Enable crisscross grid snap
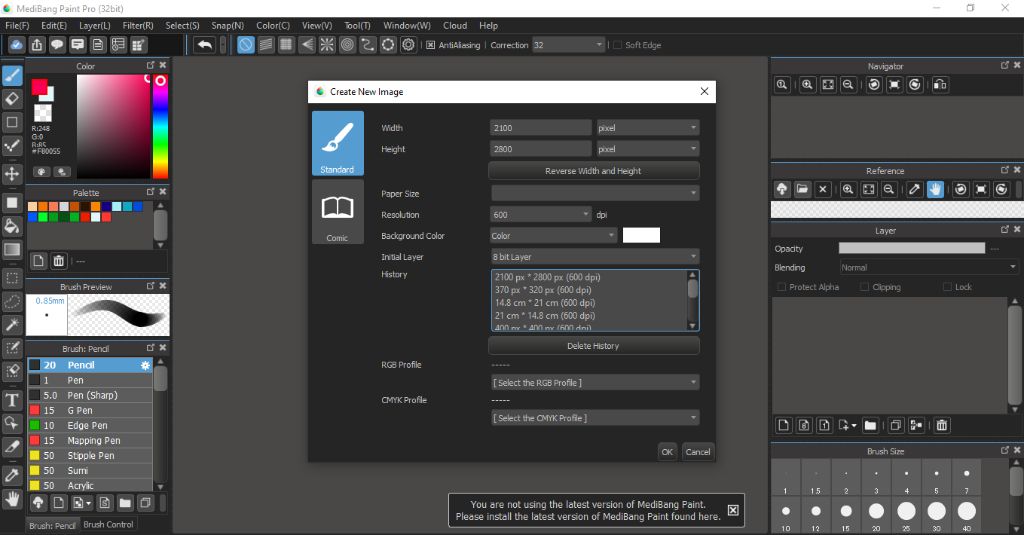1024x535 pixels. click(x=286, y=45)
